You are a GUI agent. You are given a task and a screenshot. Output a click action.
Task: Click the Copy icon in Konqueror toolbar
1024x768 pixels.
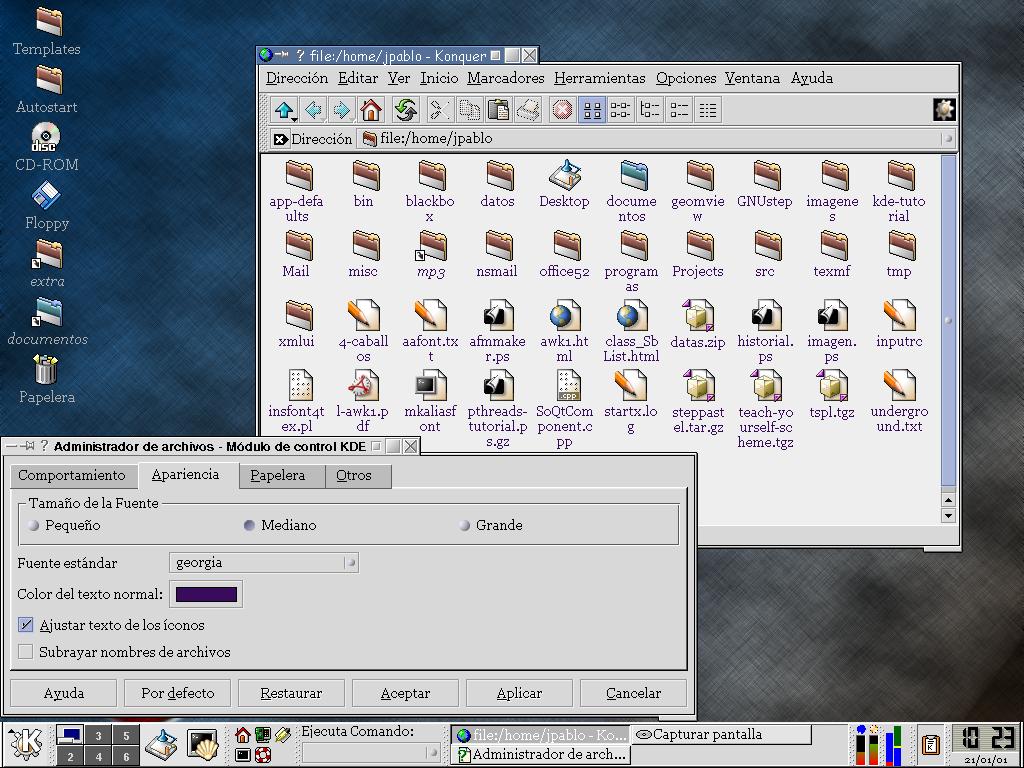[x=469, y=110]
